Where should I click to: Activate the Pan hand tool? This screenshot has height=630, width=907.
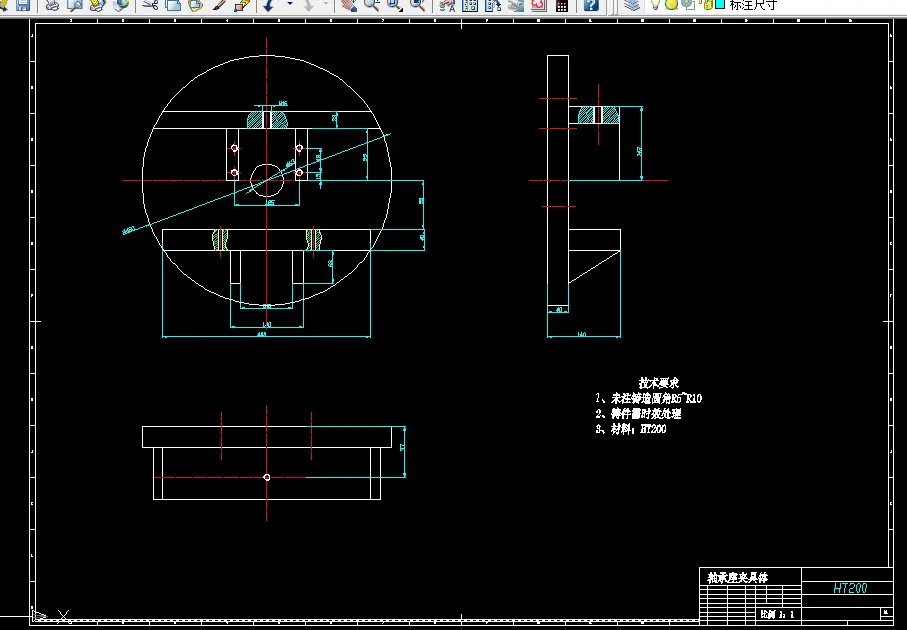348,5
